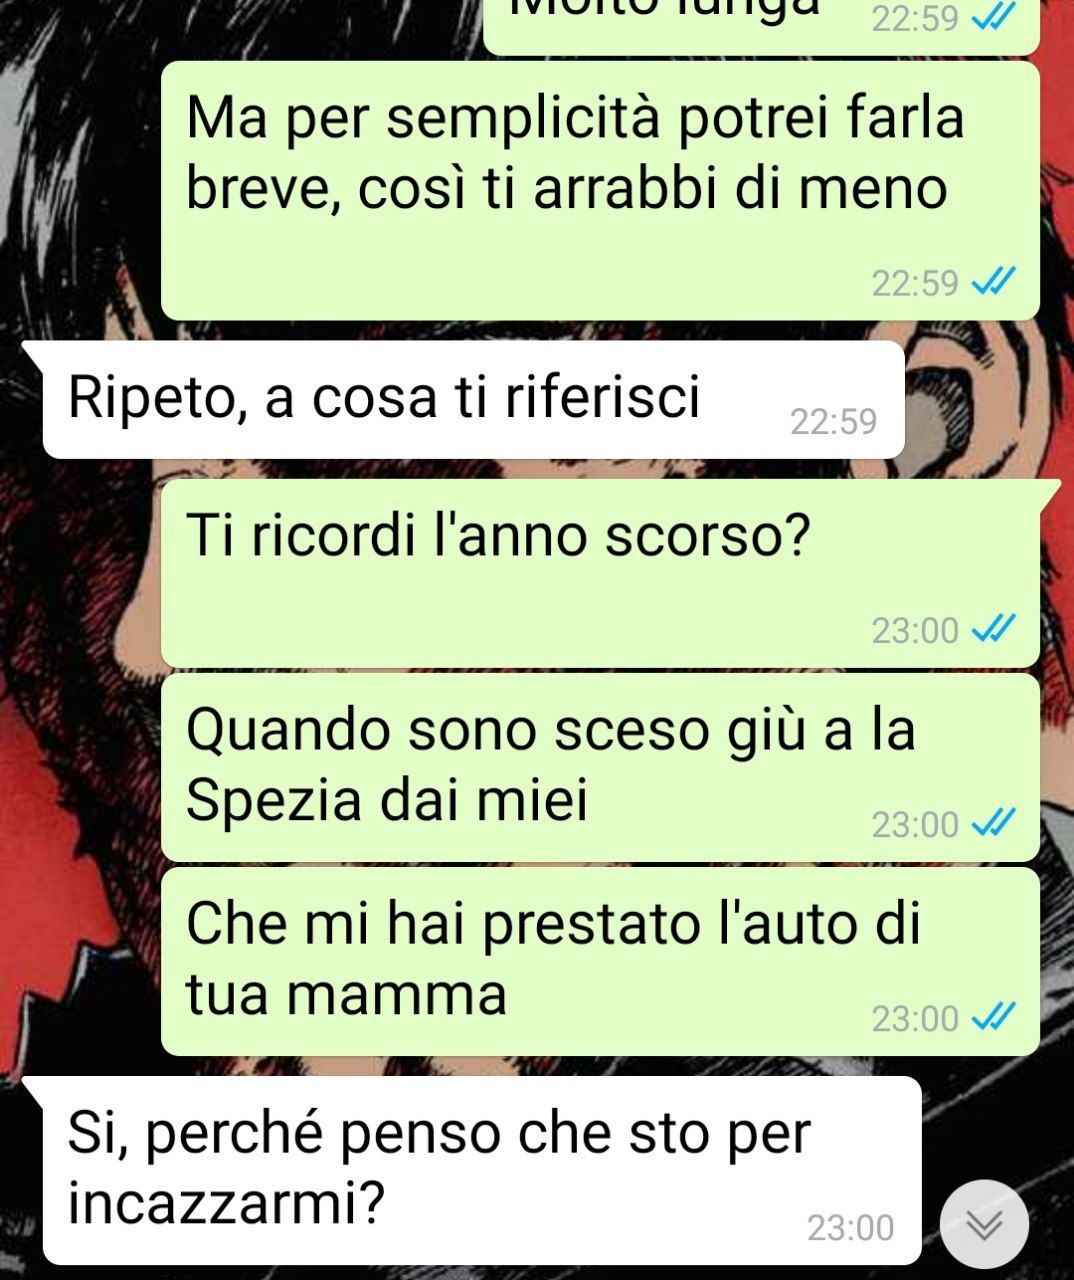This screenshot has height=1280, width=1074.
Task: Tap read ticks on 'così ti arrabbi di meno'
Action: (994, 282)
